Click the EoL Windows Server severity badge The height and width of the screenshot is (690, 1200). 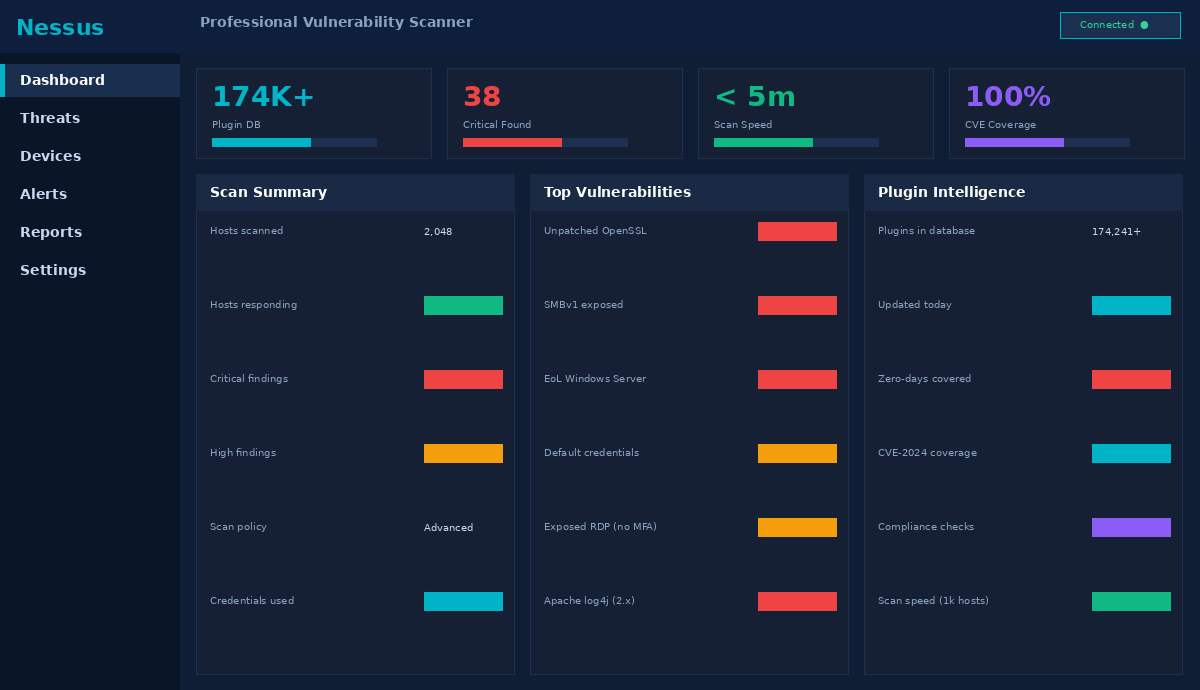click(797, 379)
